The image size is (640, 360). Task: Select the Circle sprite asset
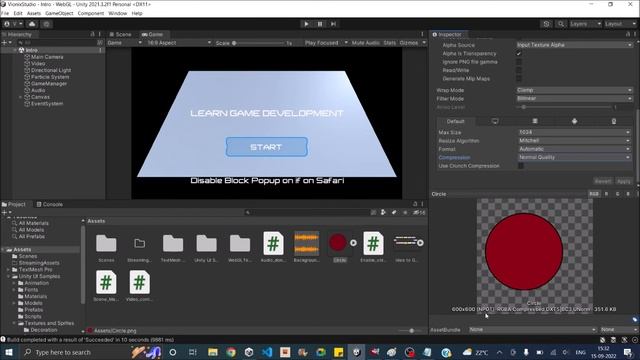338,242
